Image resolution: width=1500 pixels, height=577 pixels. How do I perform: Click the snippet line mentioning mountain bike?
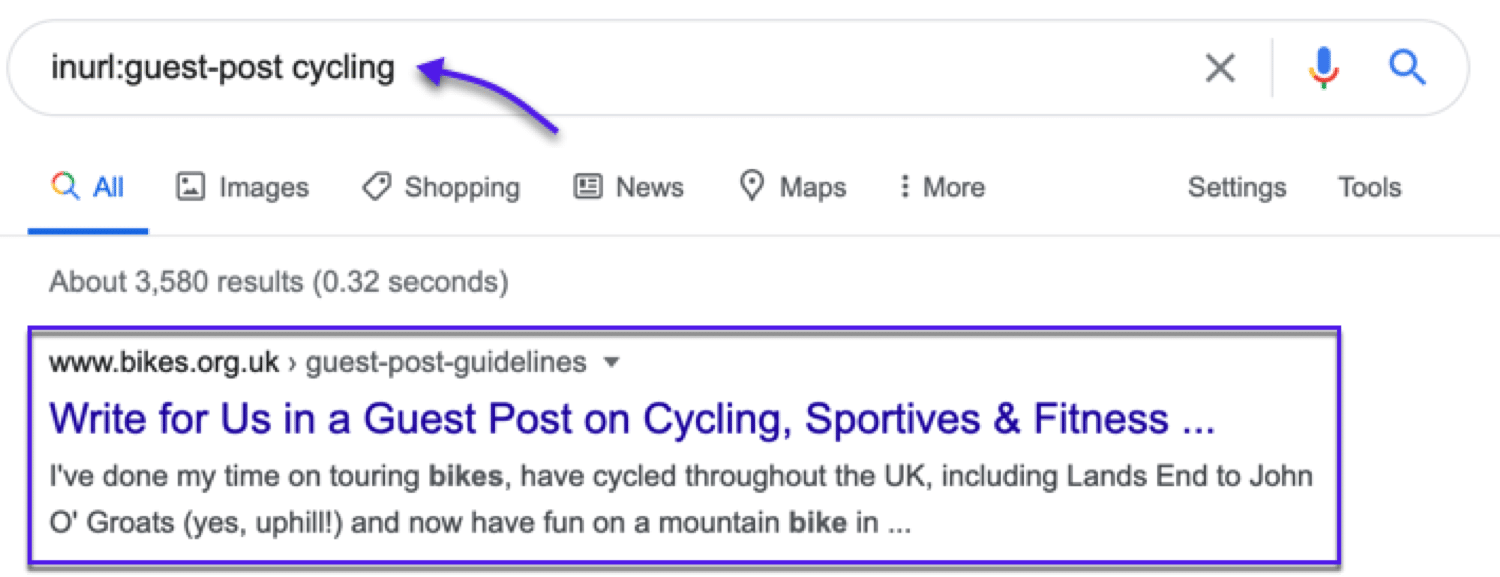(x=480, y=522)
